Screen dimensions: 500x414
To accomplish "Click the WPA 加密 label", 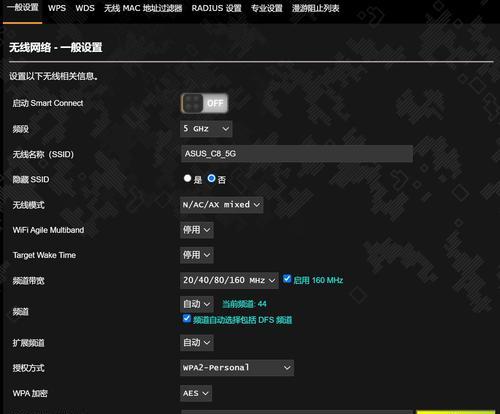I will (30, 393).
